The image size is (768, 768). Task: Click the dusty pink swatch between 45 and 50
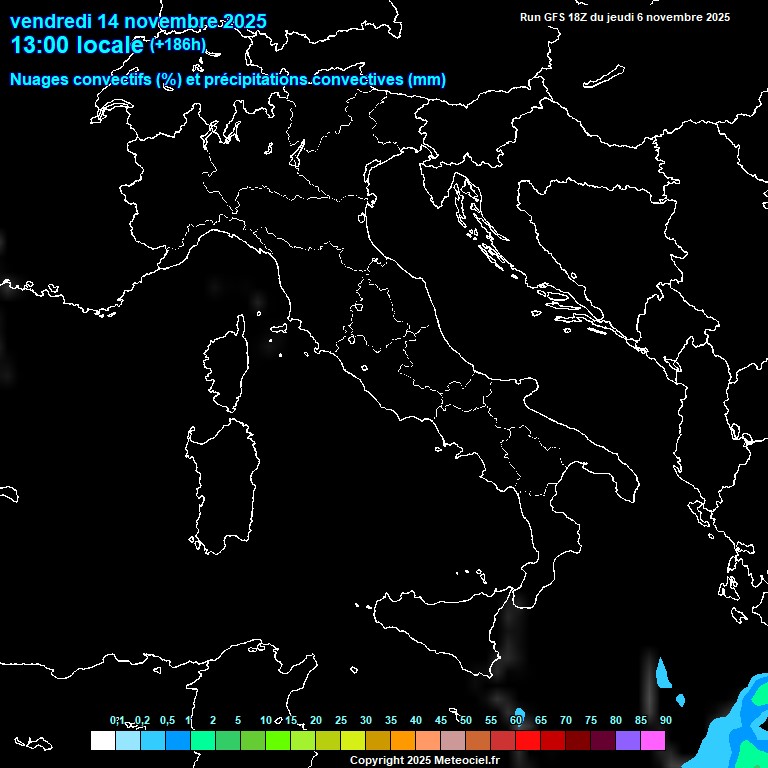(x=453, y=740)
